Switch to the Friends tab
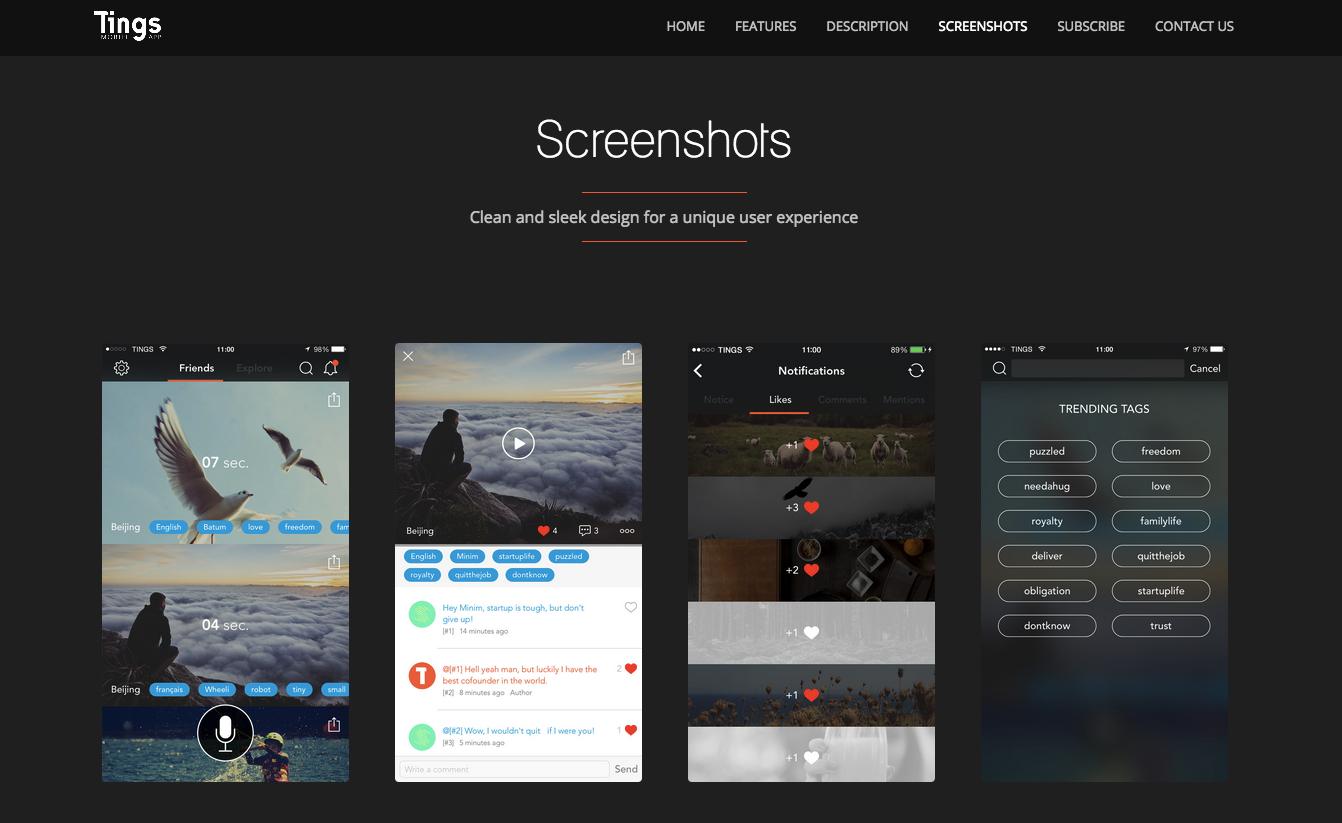This screenshot has width=1342, height=823. pyautogui.click(x=197, y=368)
